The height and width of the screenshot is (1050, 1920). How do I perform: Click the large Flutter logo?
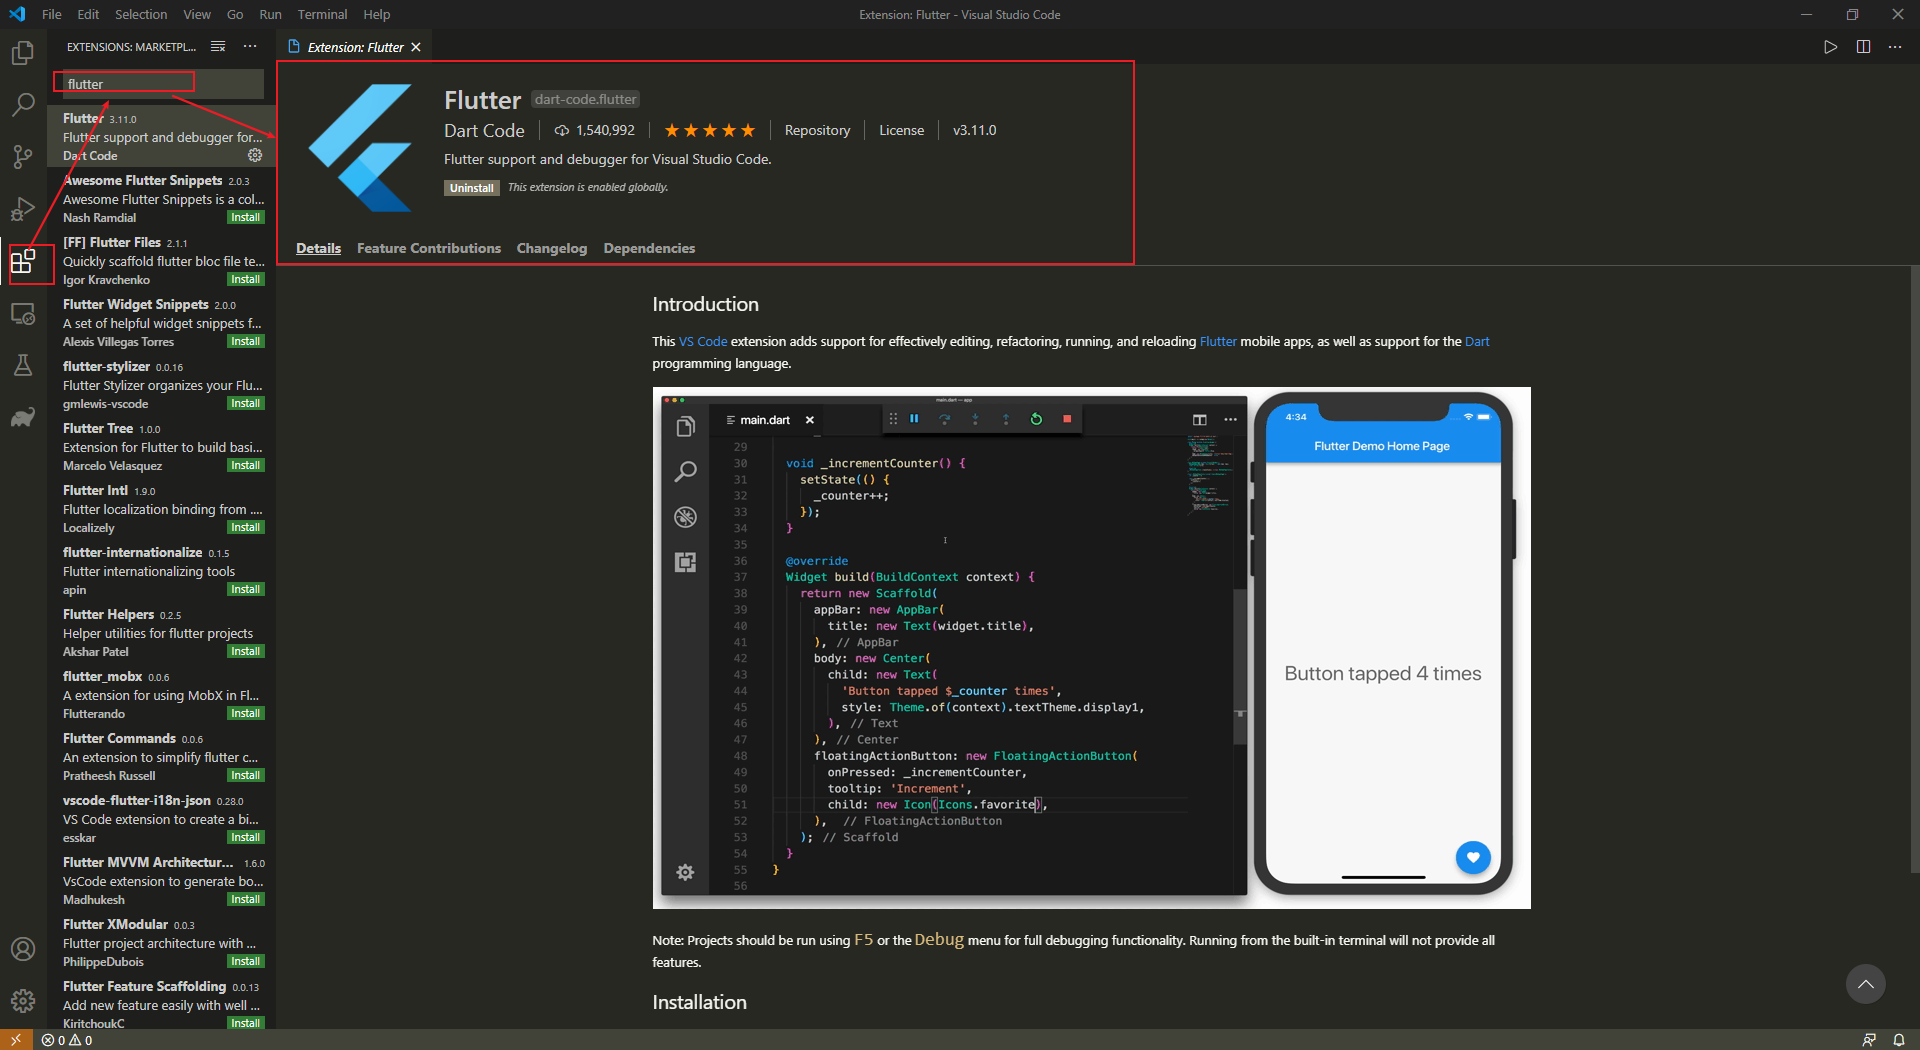[360, 147]
